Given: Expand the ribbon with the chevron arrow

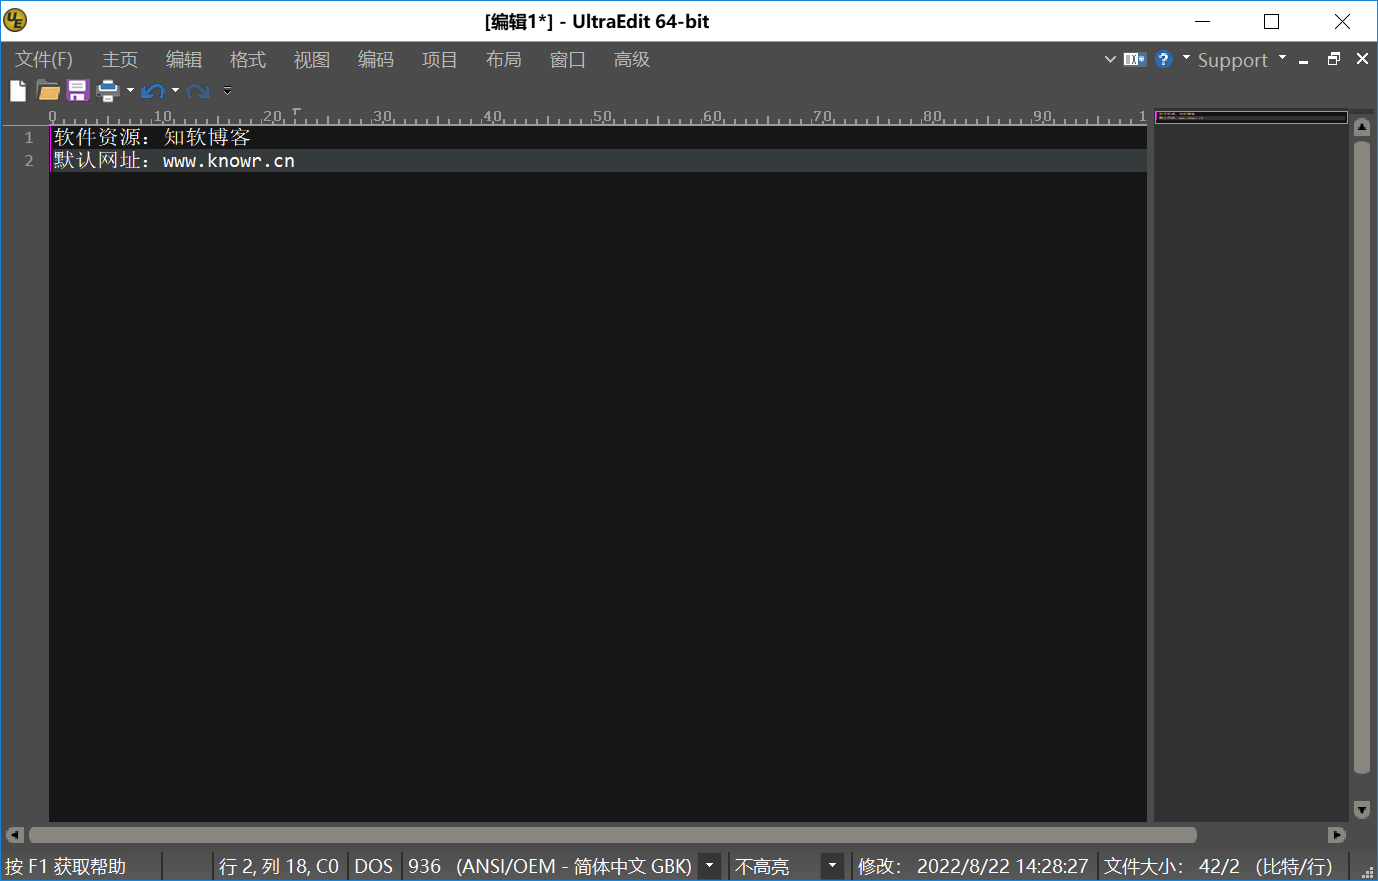Looking at the screenshot, I should coord(1110,60).
